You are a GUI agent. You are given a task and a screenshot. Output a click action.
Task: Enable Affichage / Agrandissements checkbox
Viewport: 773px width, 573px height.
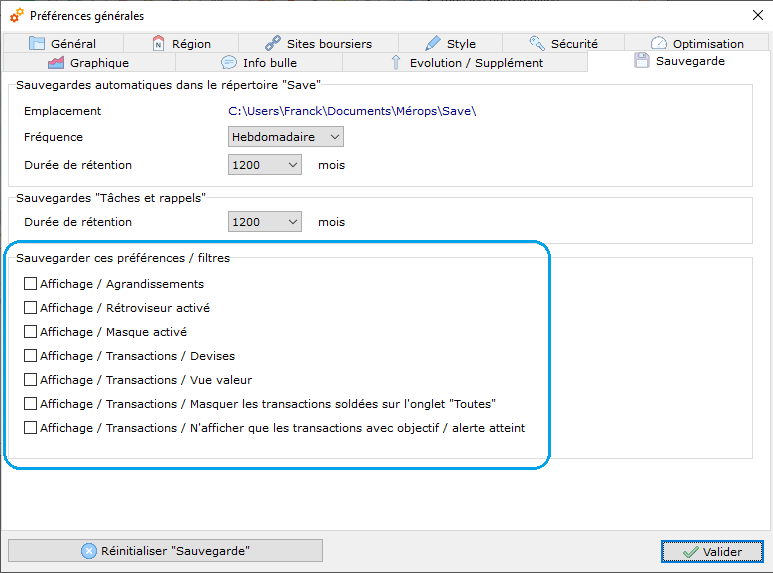[x=31, y=284]
